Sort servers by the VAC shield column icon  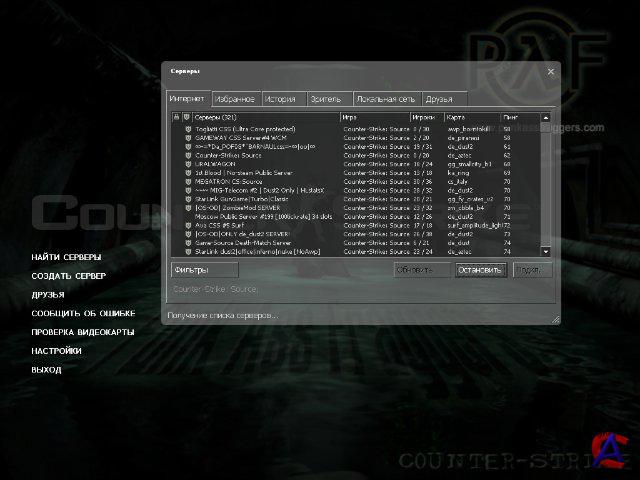point(187,117)
